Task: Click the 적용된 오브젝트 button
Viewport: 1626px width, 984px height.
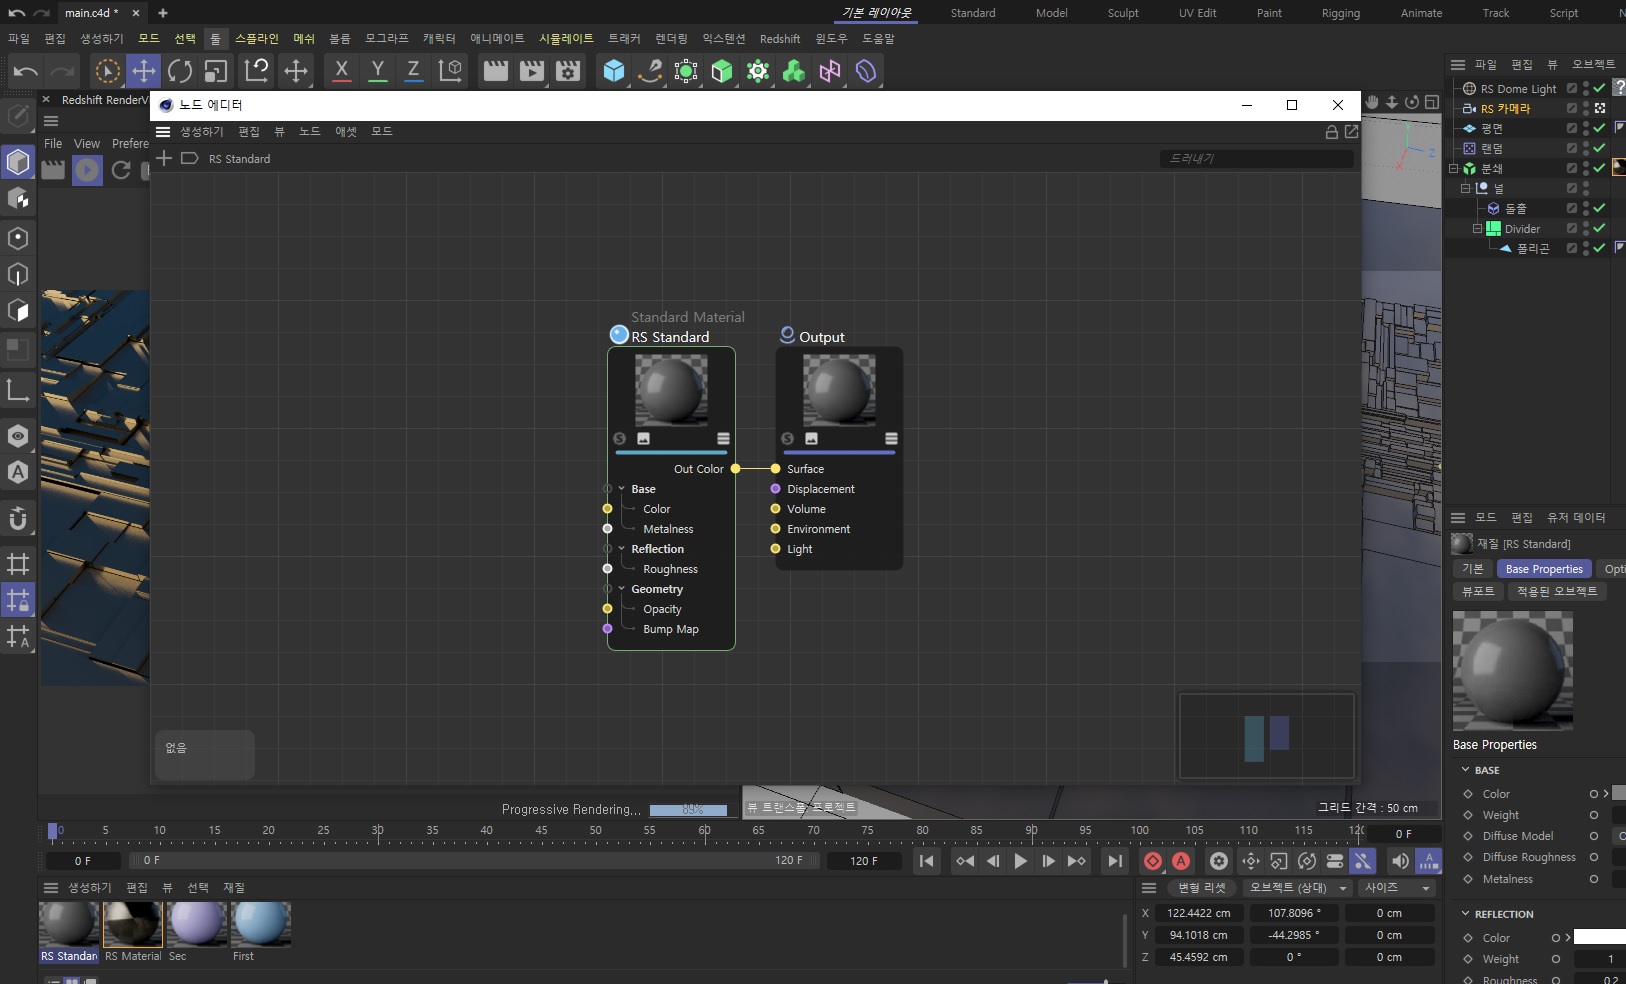Action: (1556, 591)
